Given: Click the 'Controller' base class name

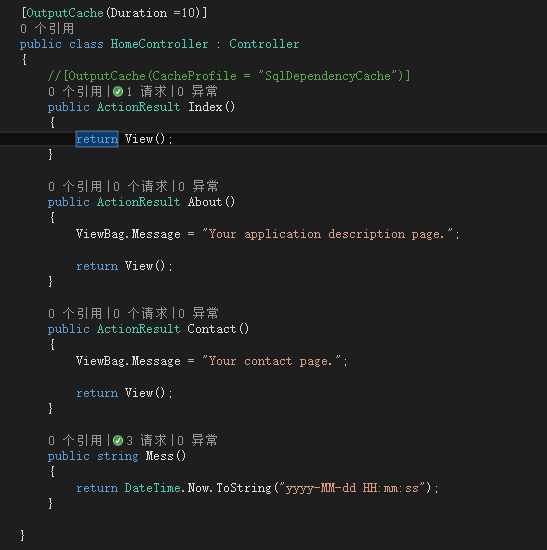Looking at the screenshot, I should pyautogui.click(x=264, y=44).
